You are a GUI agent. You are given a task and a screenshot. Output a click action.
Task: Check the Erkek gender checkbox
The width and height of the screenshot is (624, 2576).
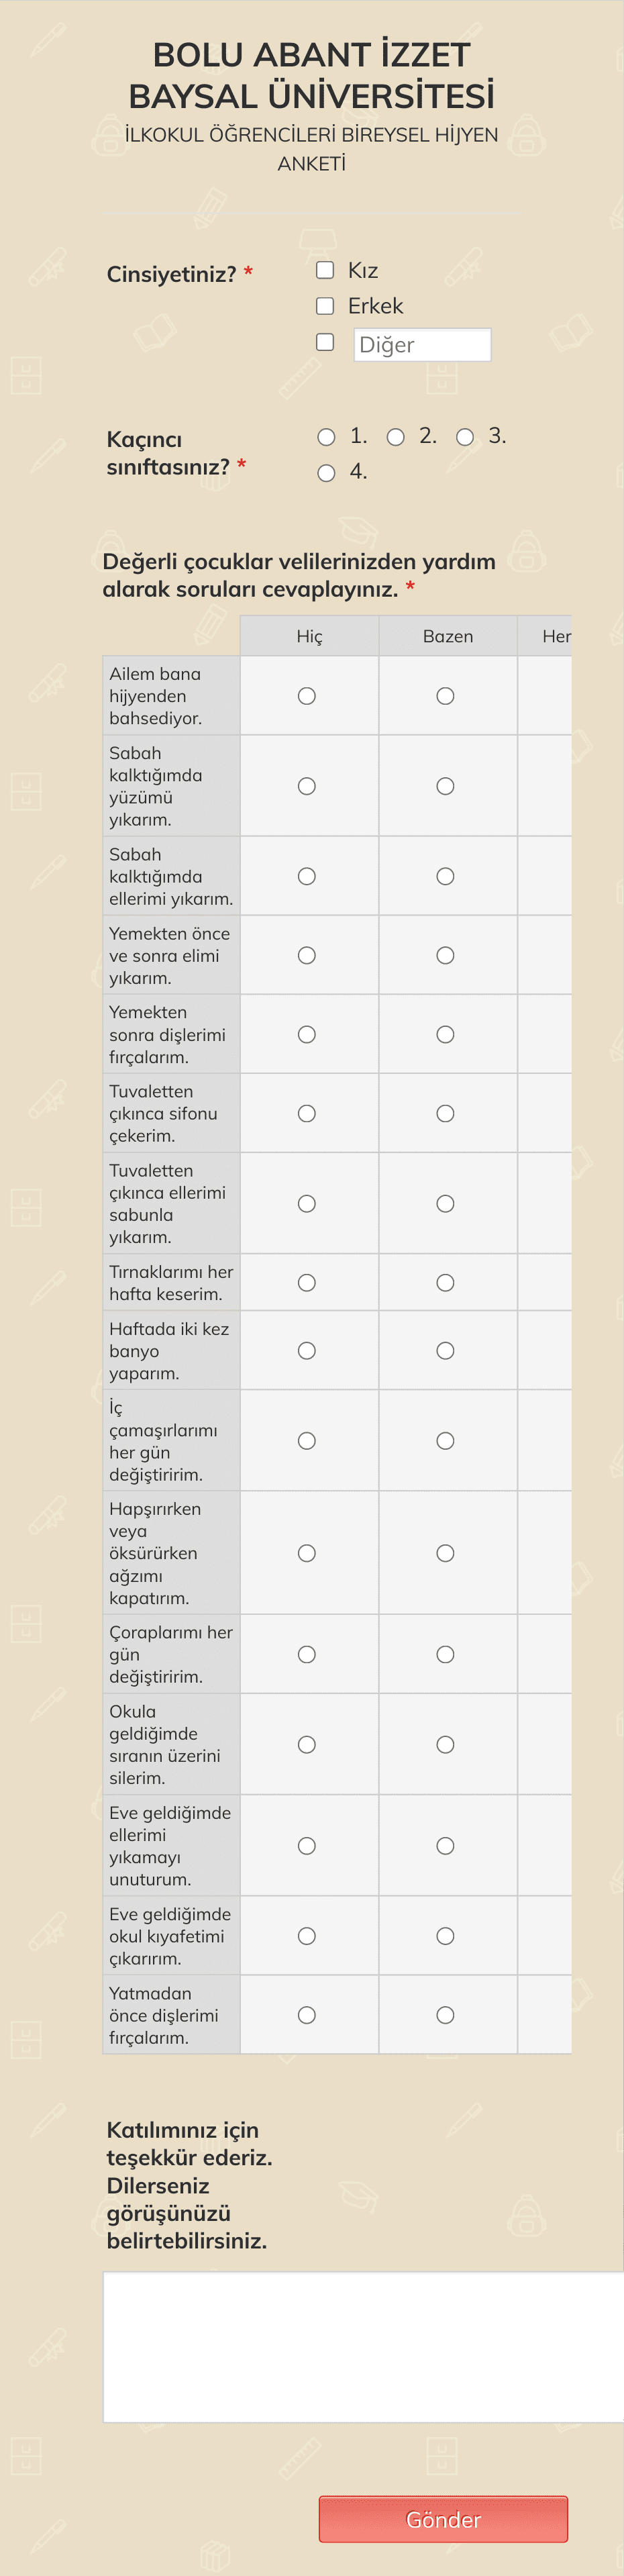[x=325, y=306]
